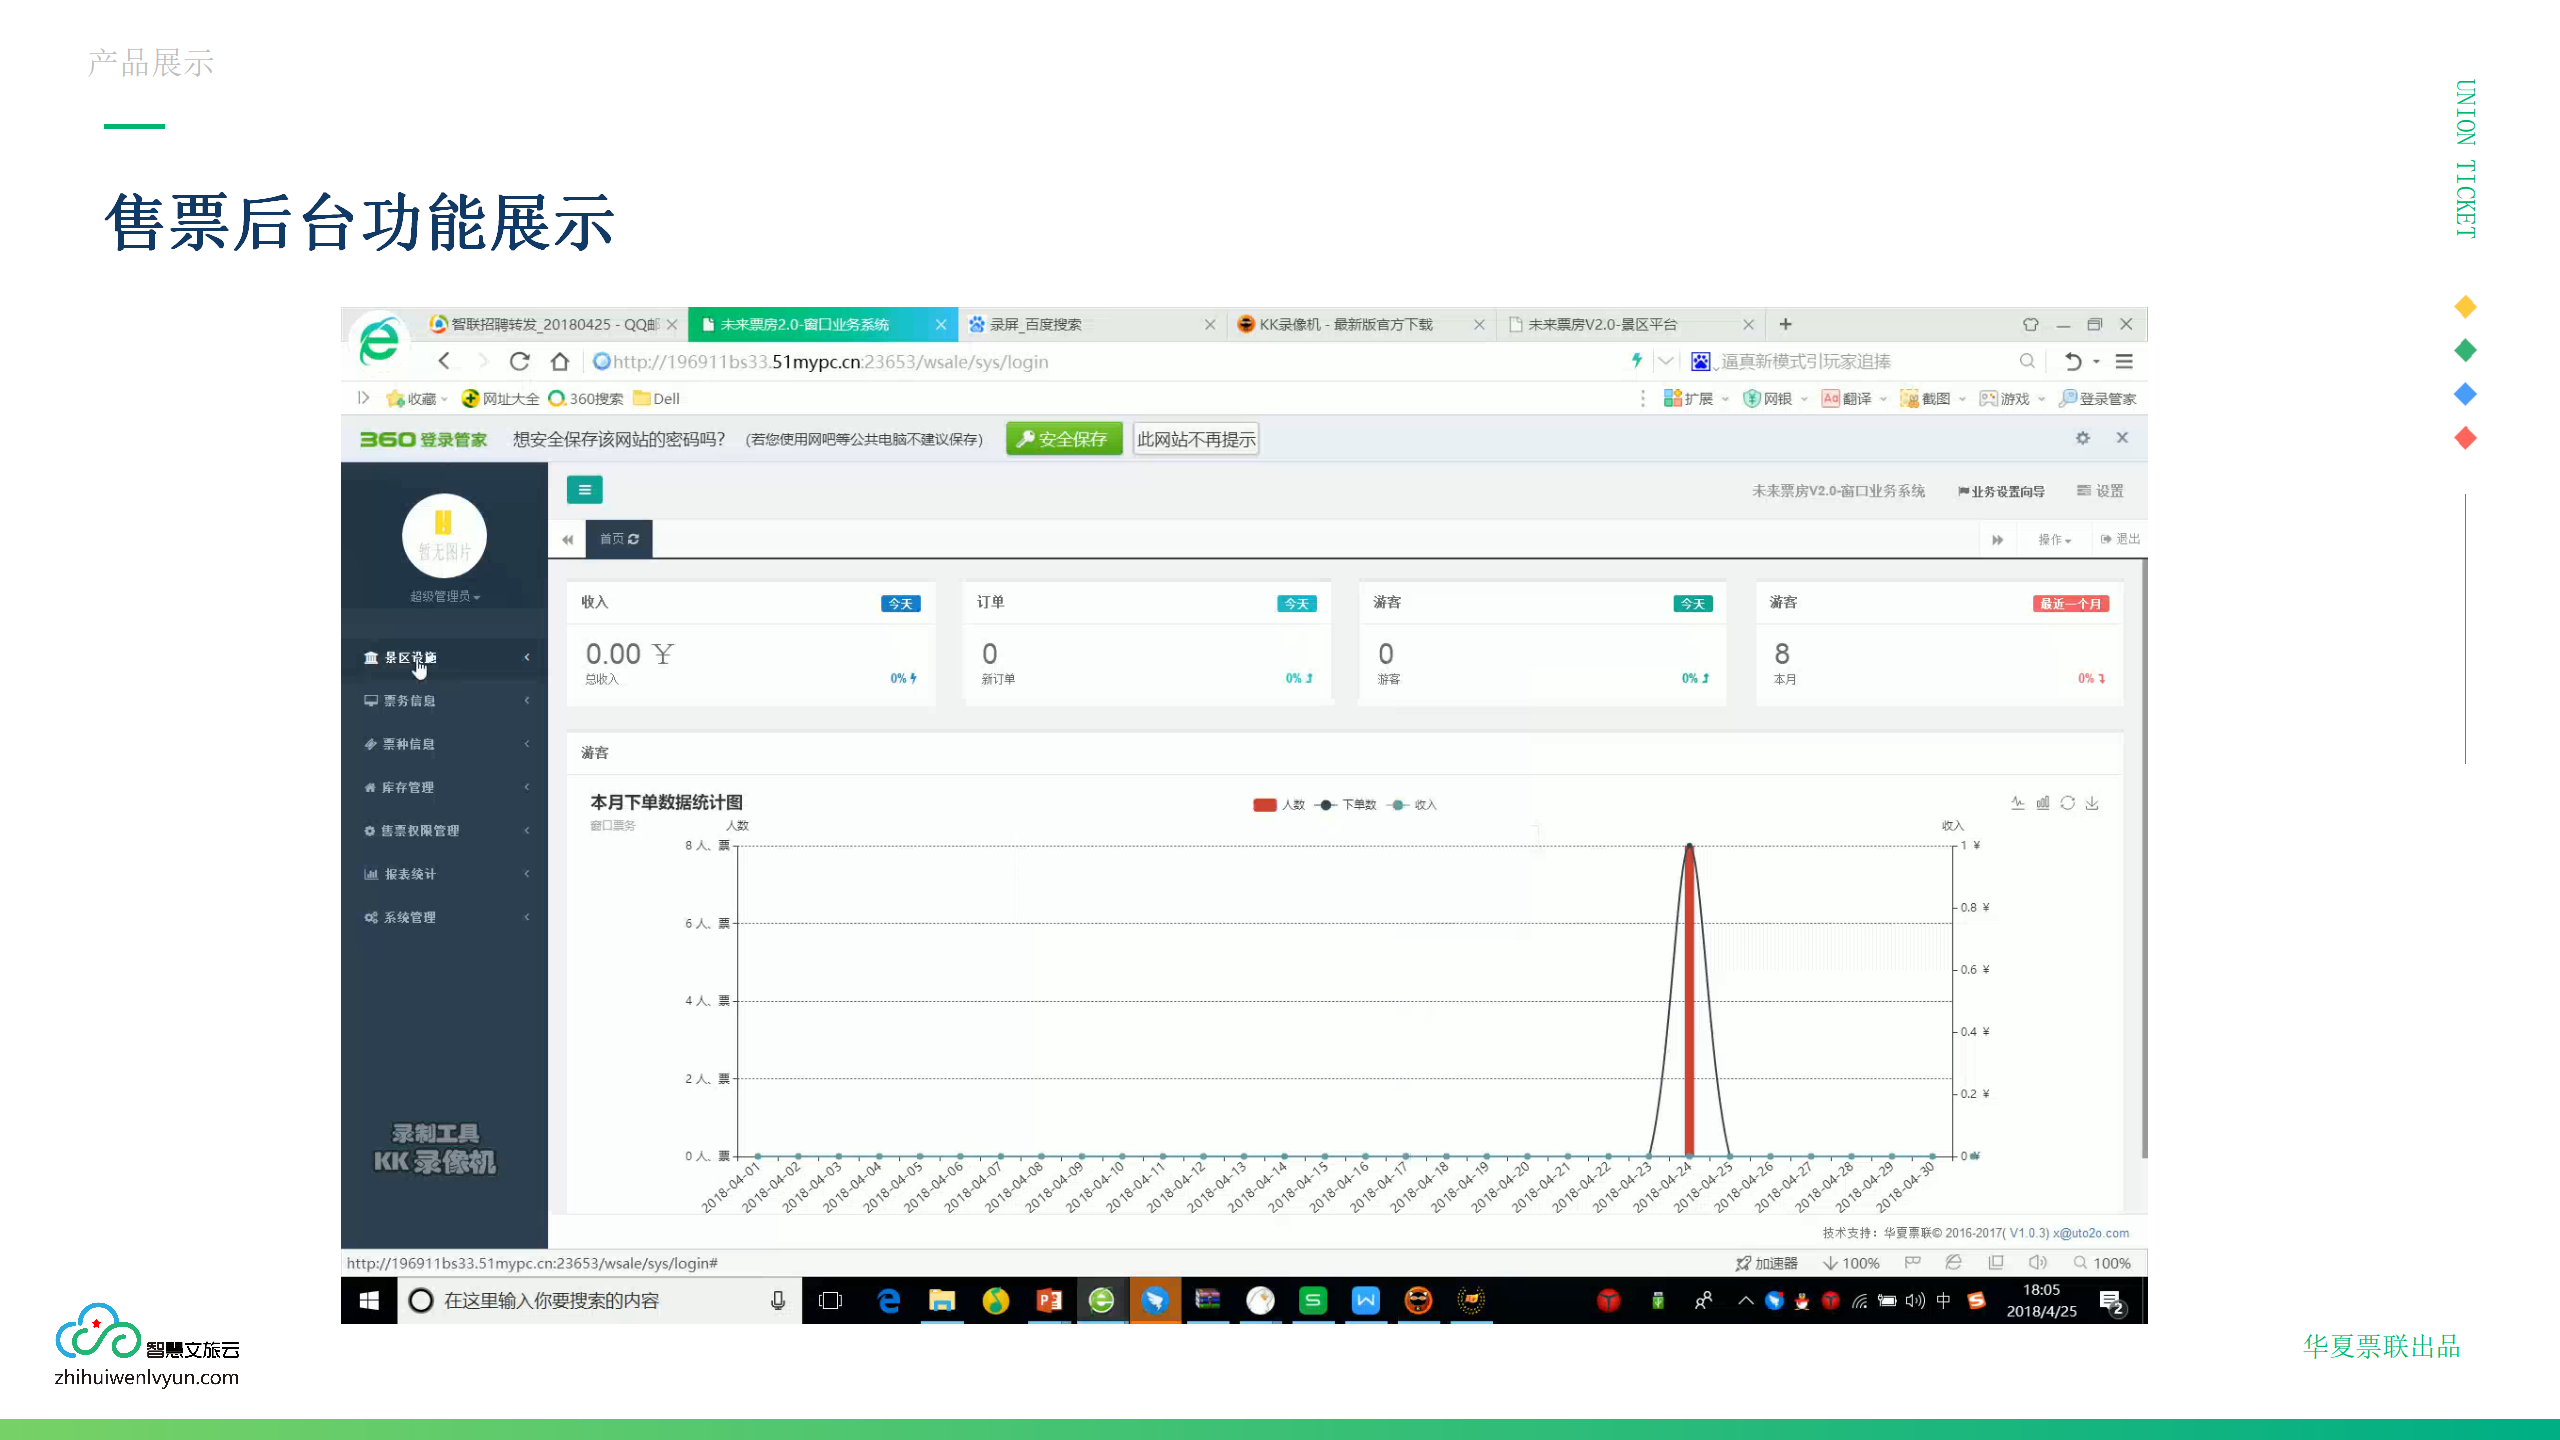Open the x@uto2o.com footer link
2560x1440 pixels.
click(x=2091, y=1233)
